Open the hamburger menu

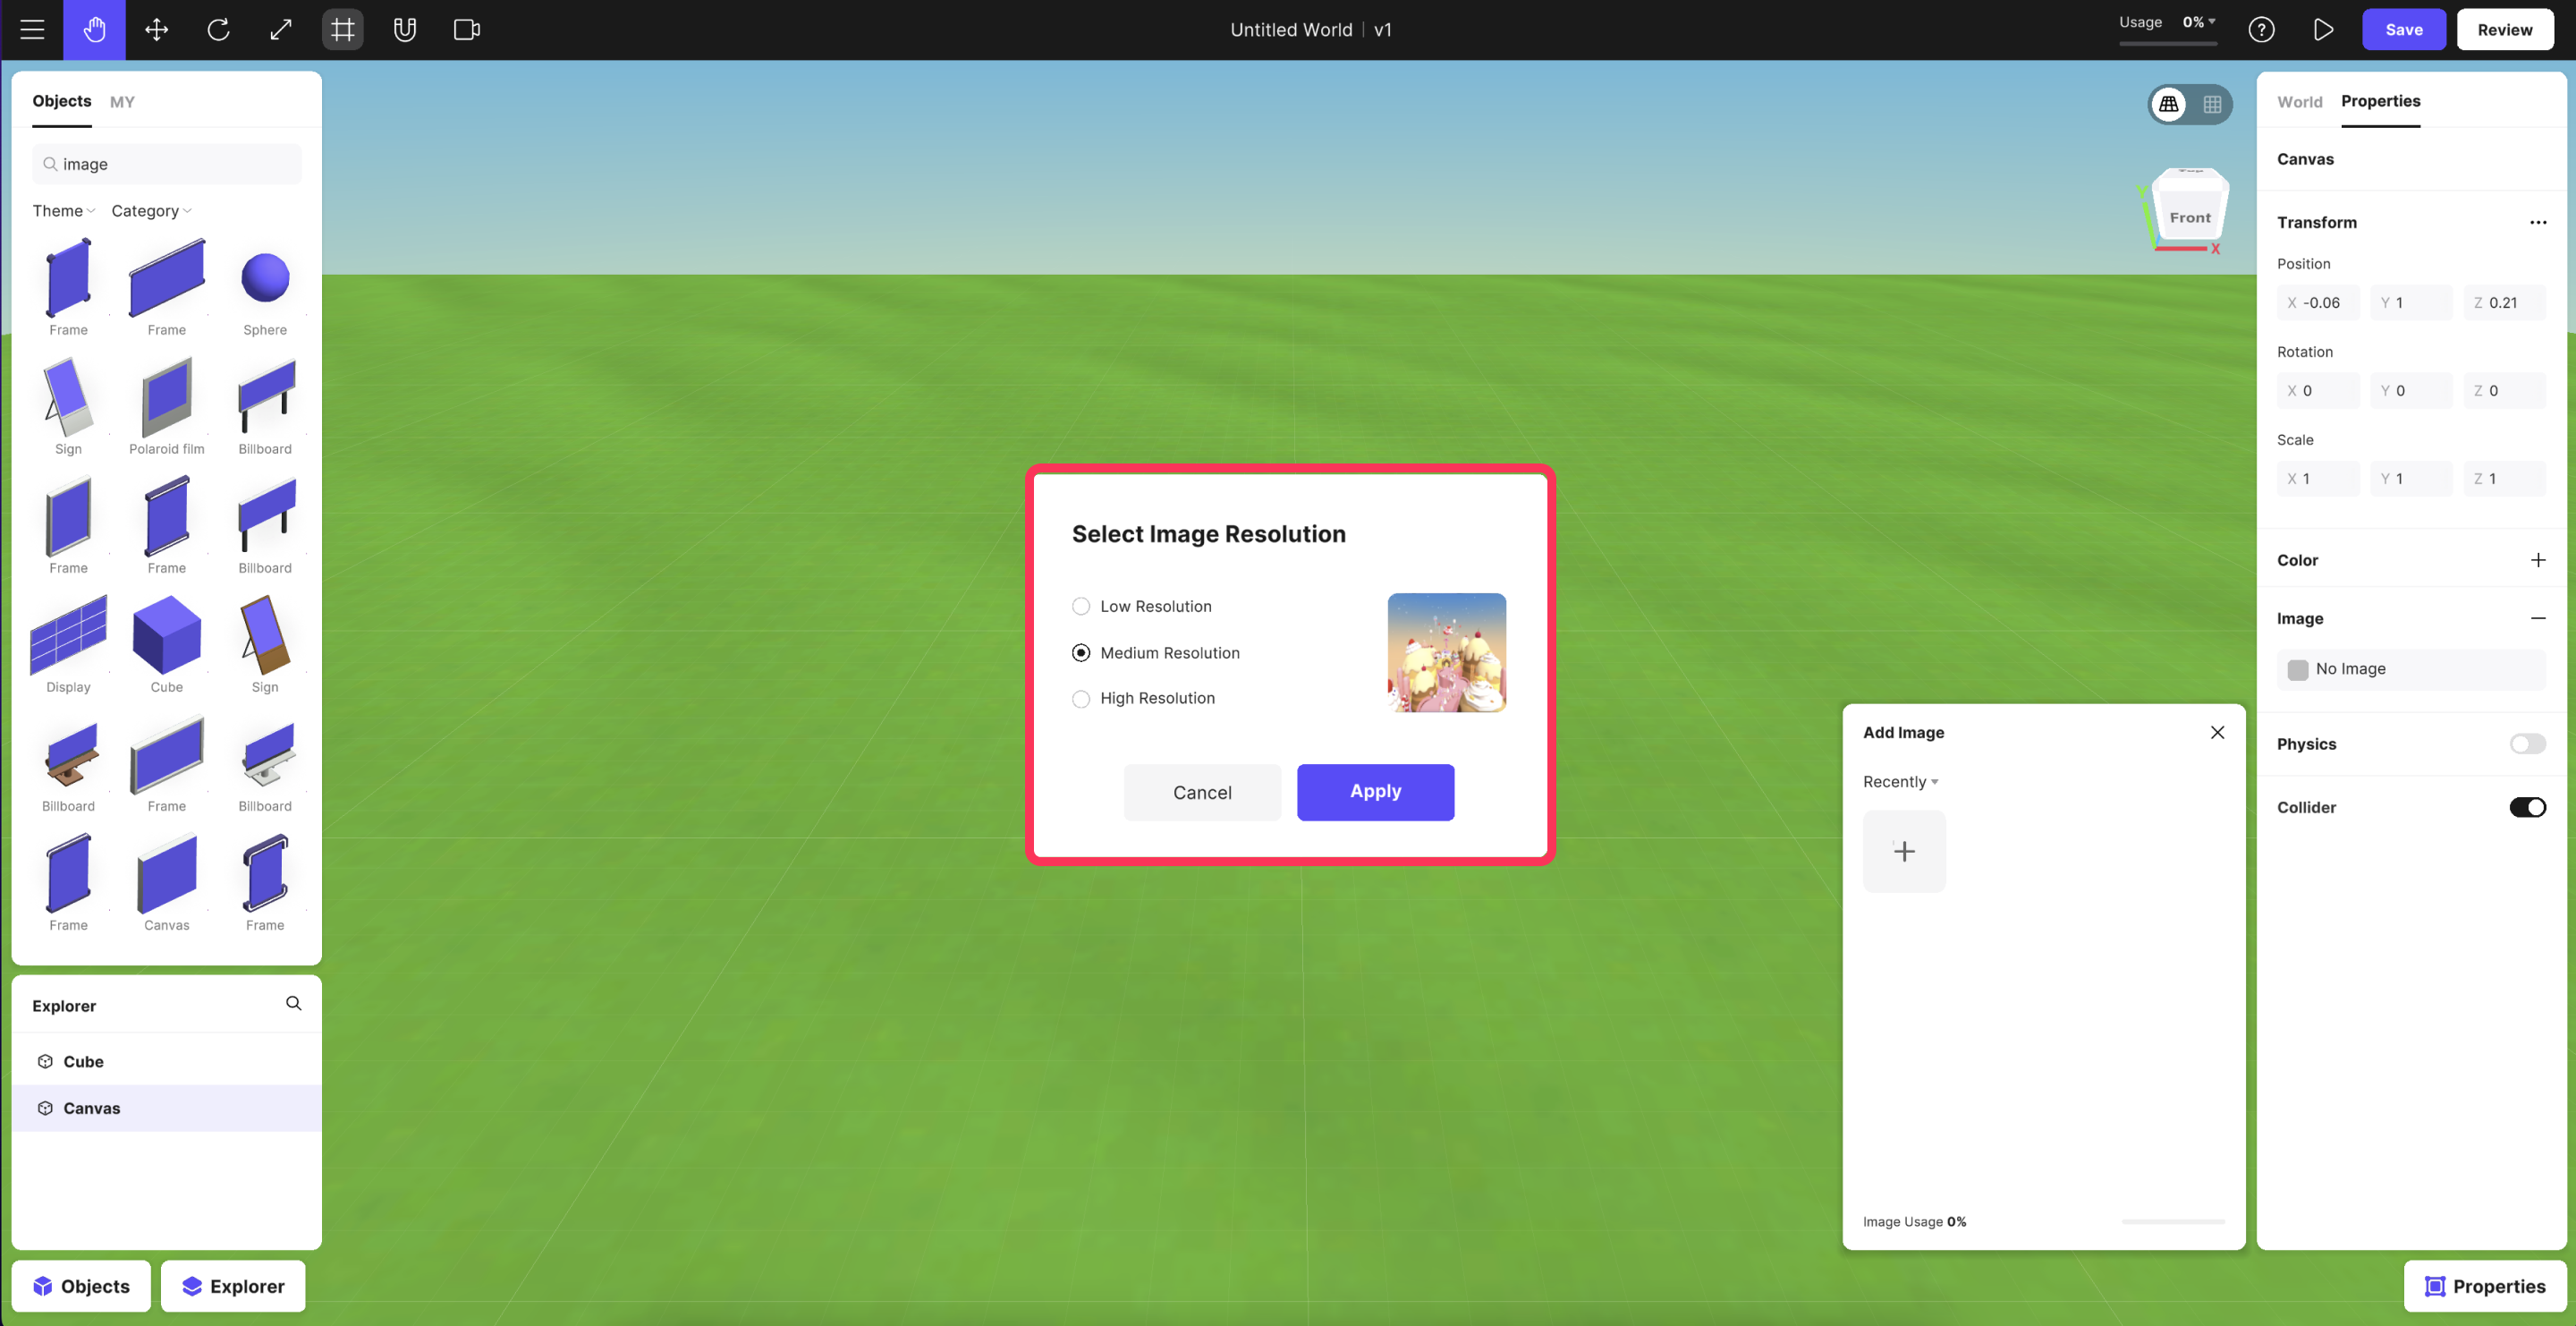(32, 30)
